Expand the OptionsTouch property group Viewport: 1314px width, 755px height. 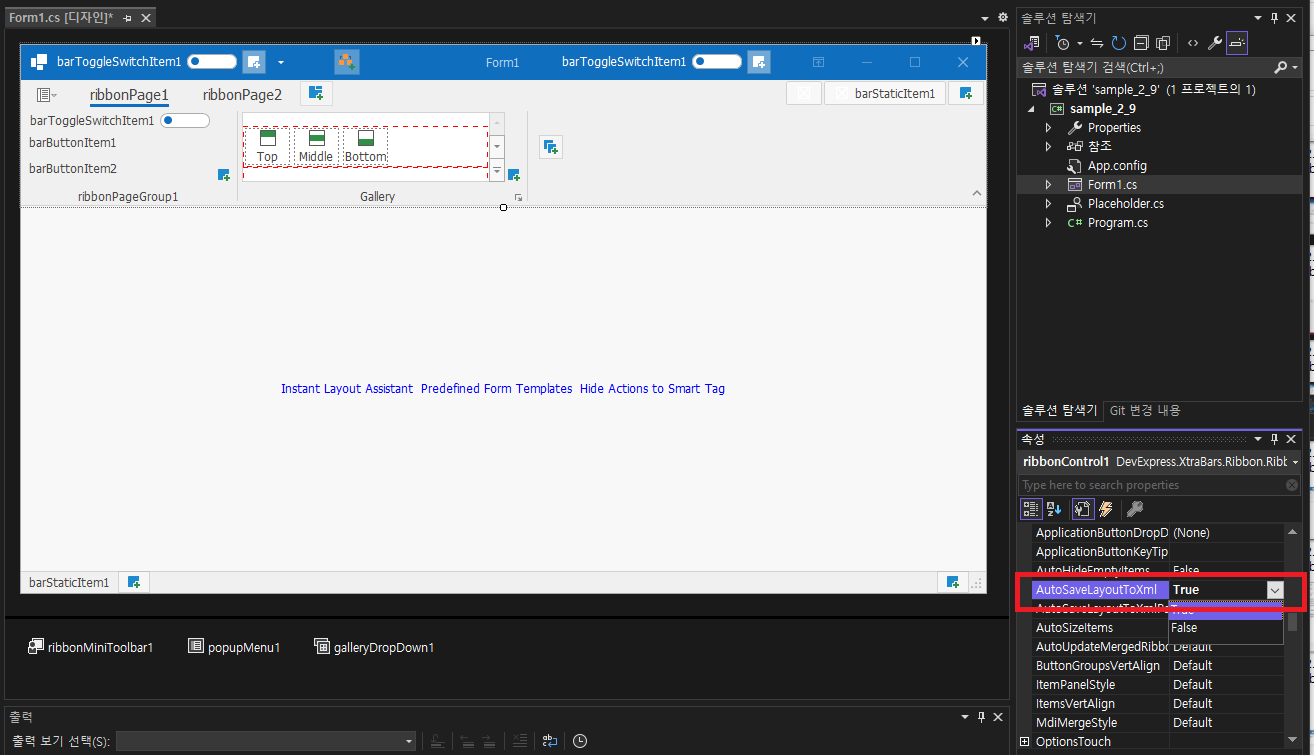[1024, 742]
